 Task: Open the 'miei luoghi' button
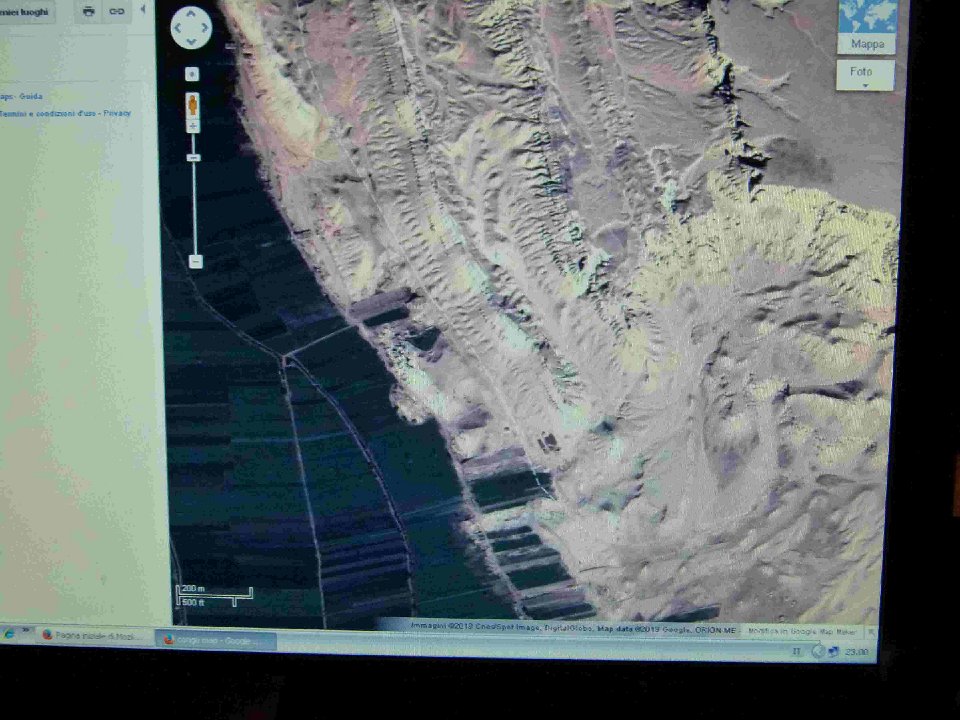(x=26, y=12)
